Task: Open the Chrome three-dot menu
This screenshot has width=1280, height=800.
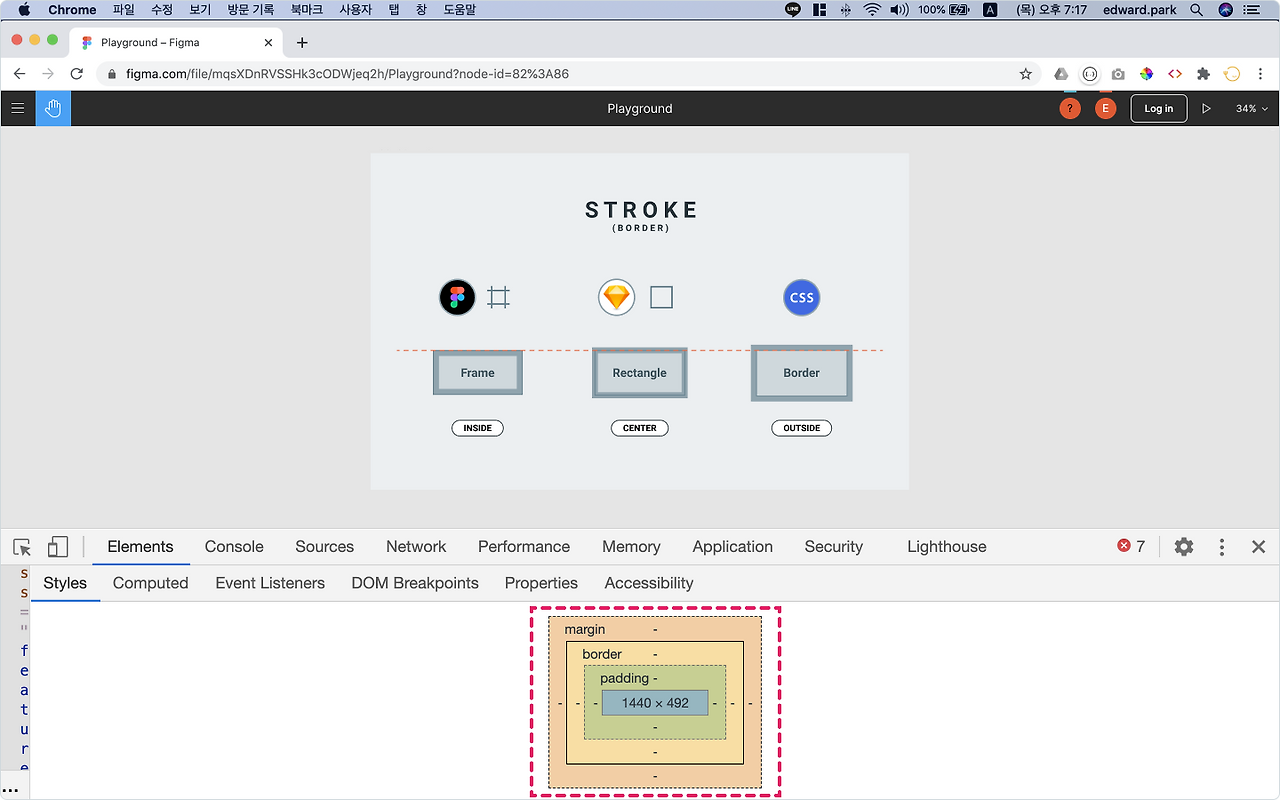Action: coord(1260,74)
